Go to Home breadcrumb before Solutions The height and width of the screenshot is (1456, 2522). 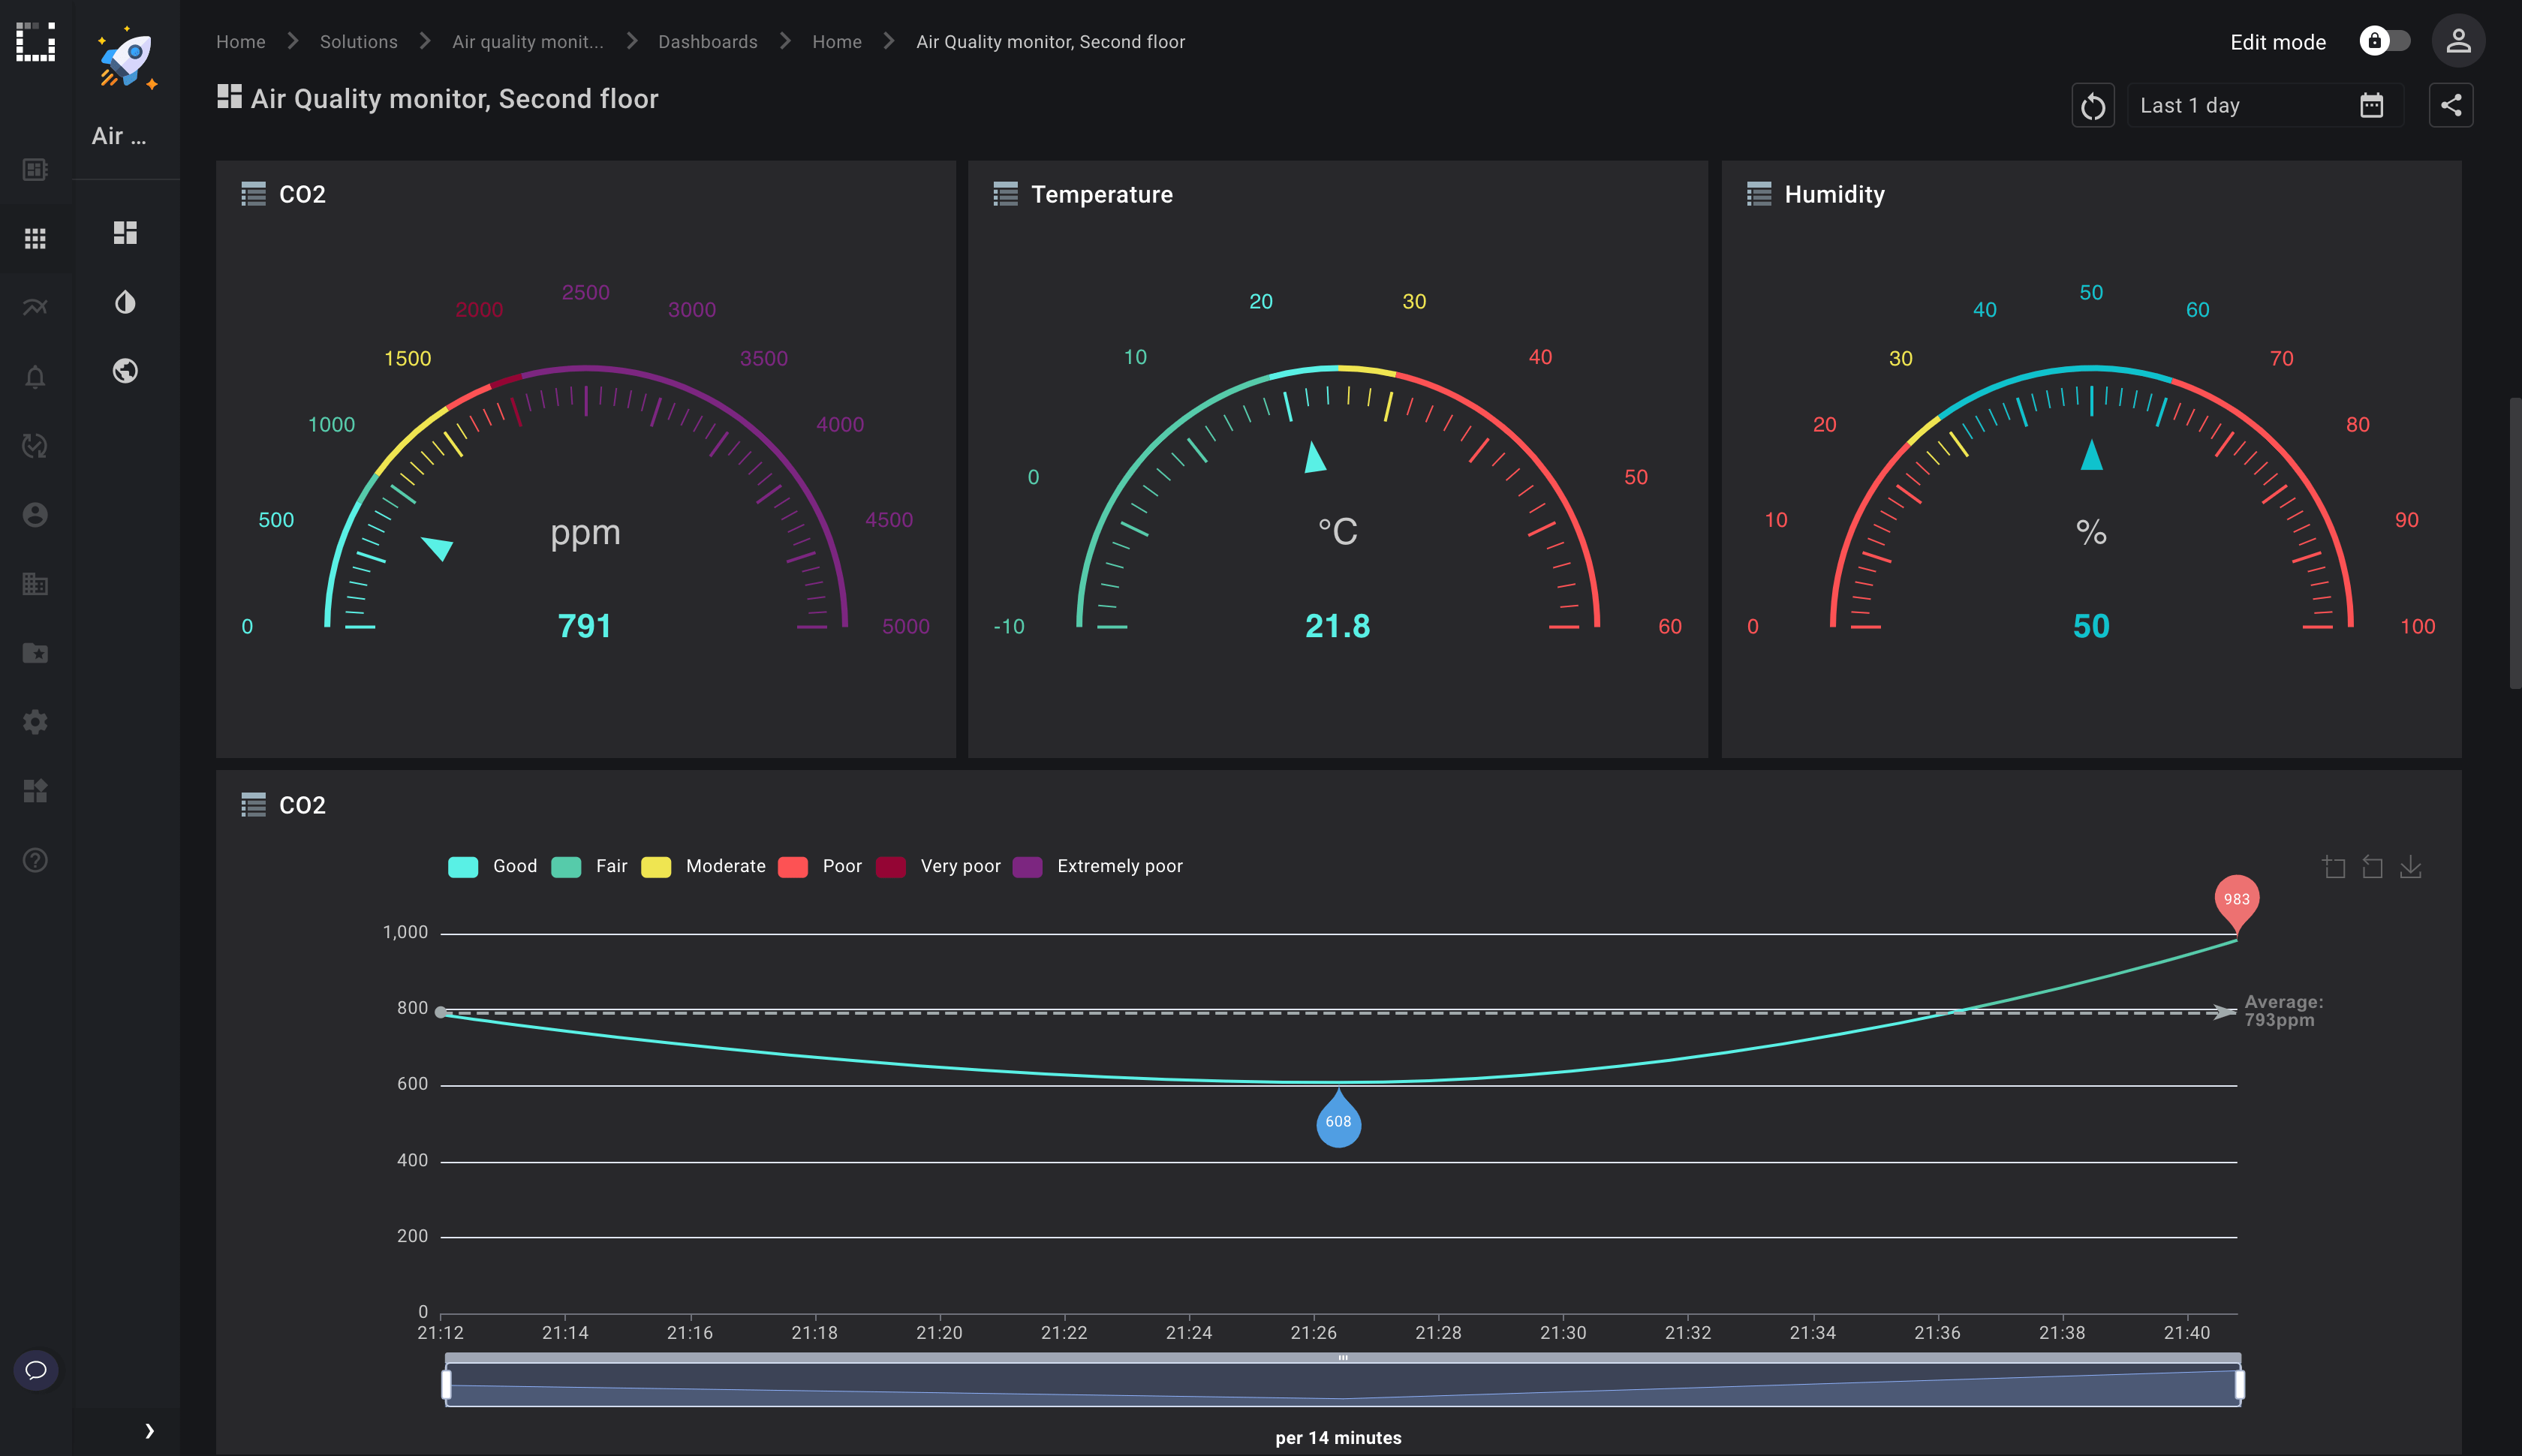point(241,42)
